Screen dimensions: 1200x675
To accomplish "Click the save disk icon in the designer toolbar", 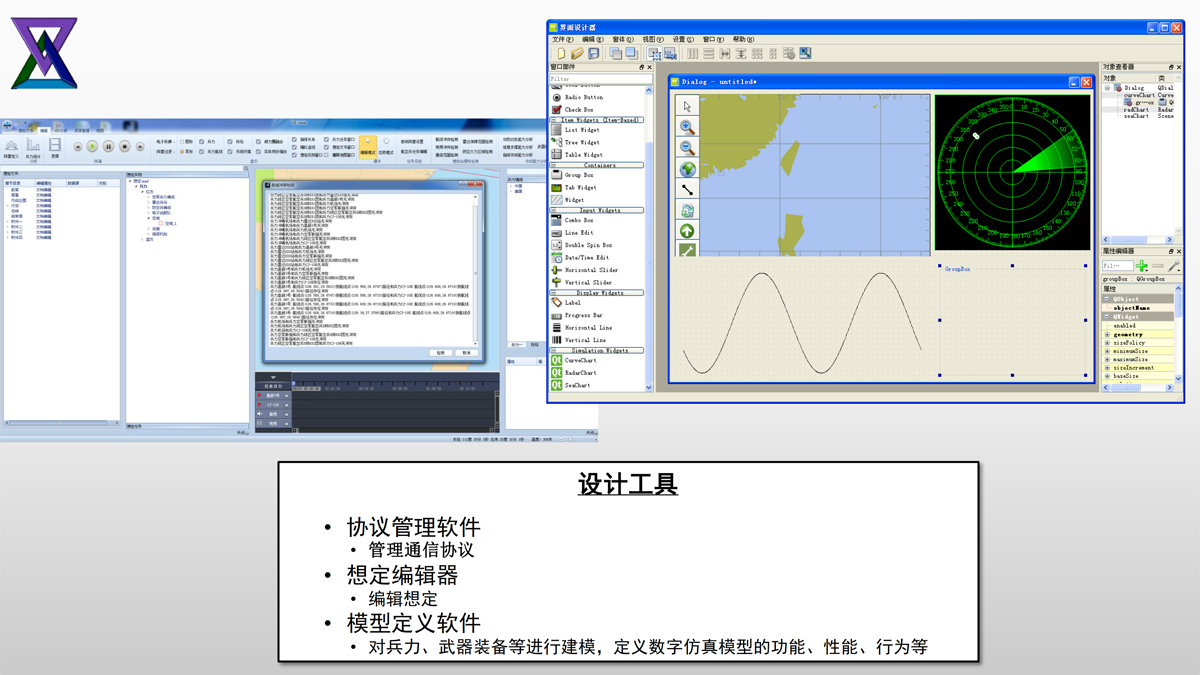I will [x=593, y=53].
